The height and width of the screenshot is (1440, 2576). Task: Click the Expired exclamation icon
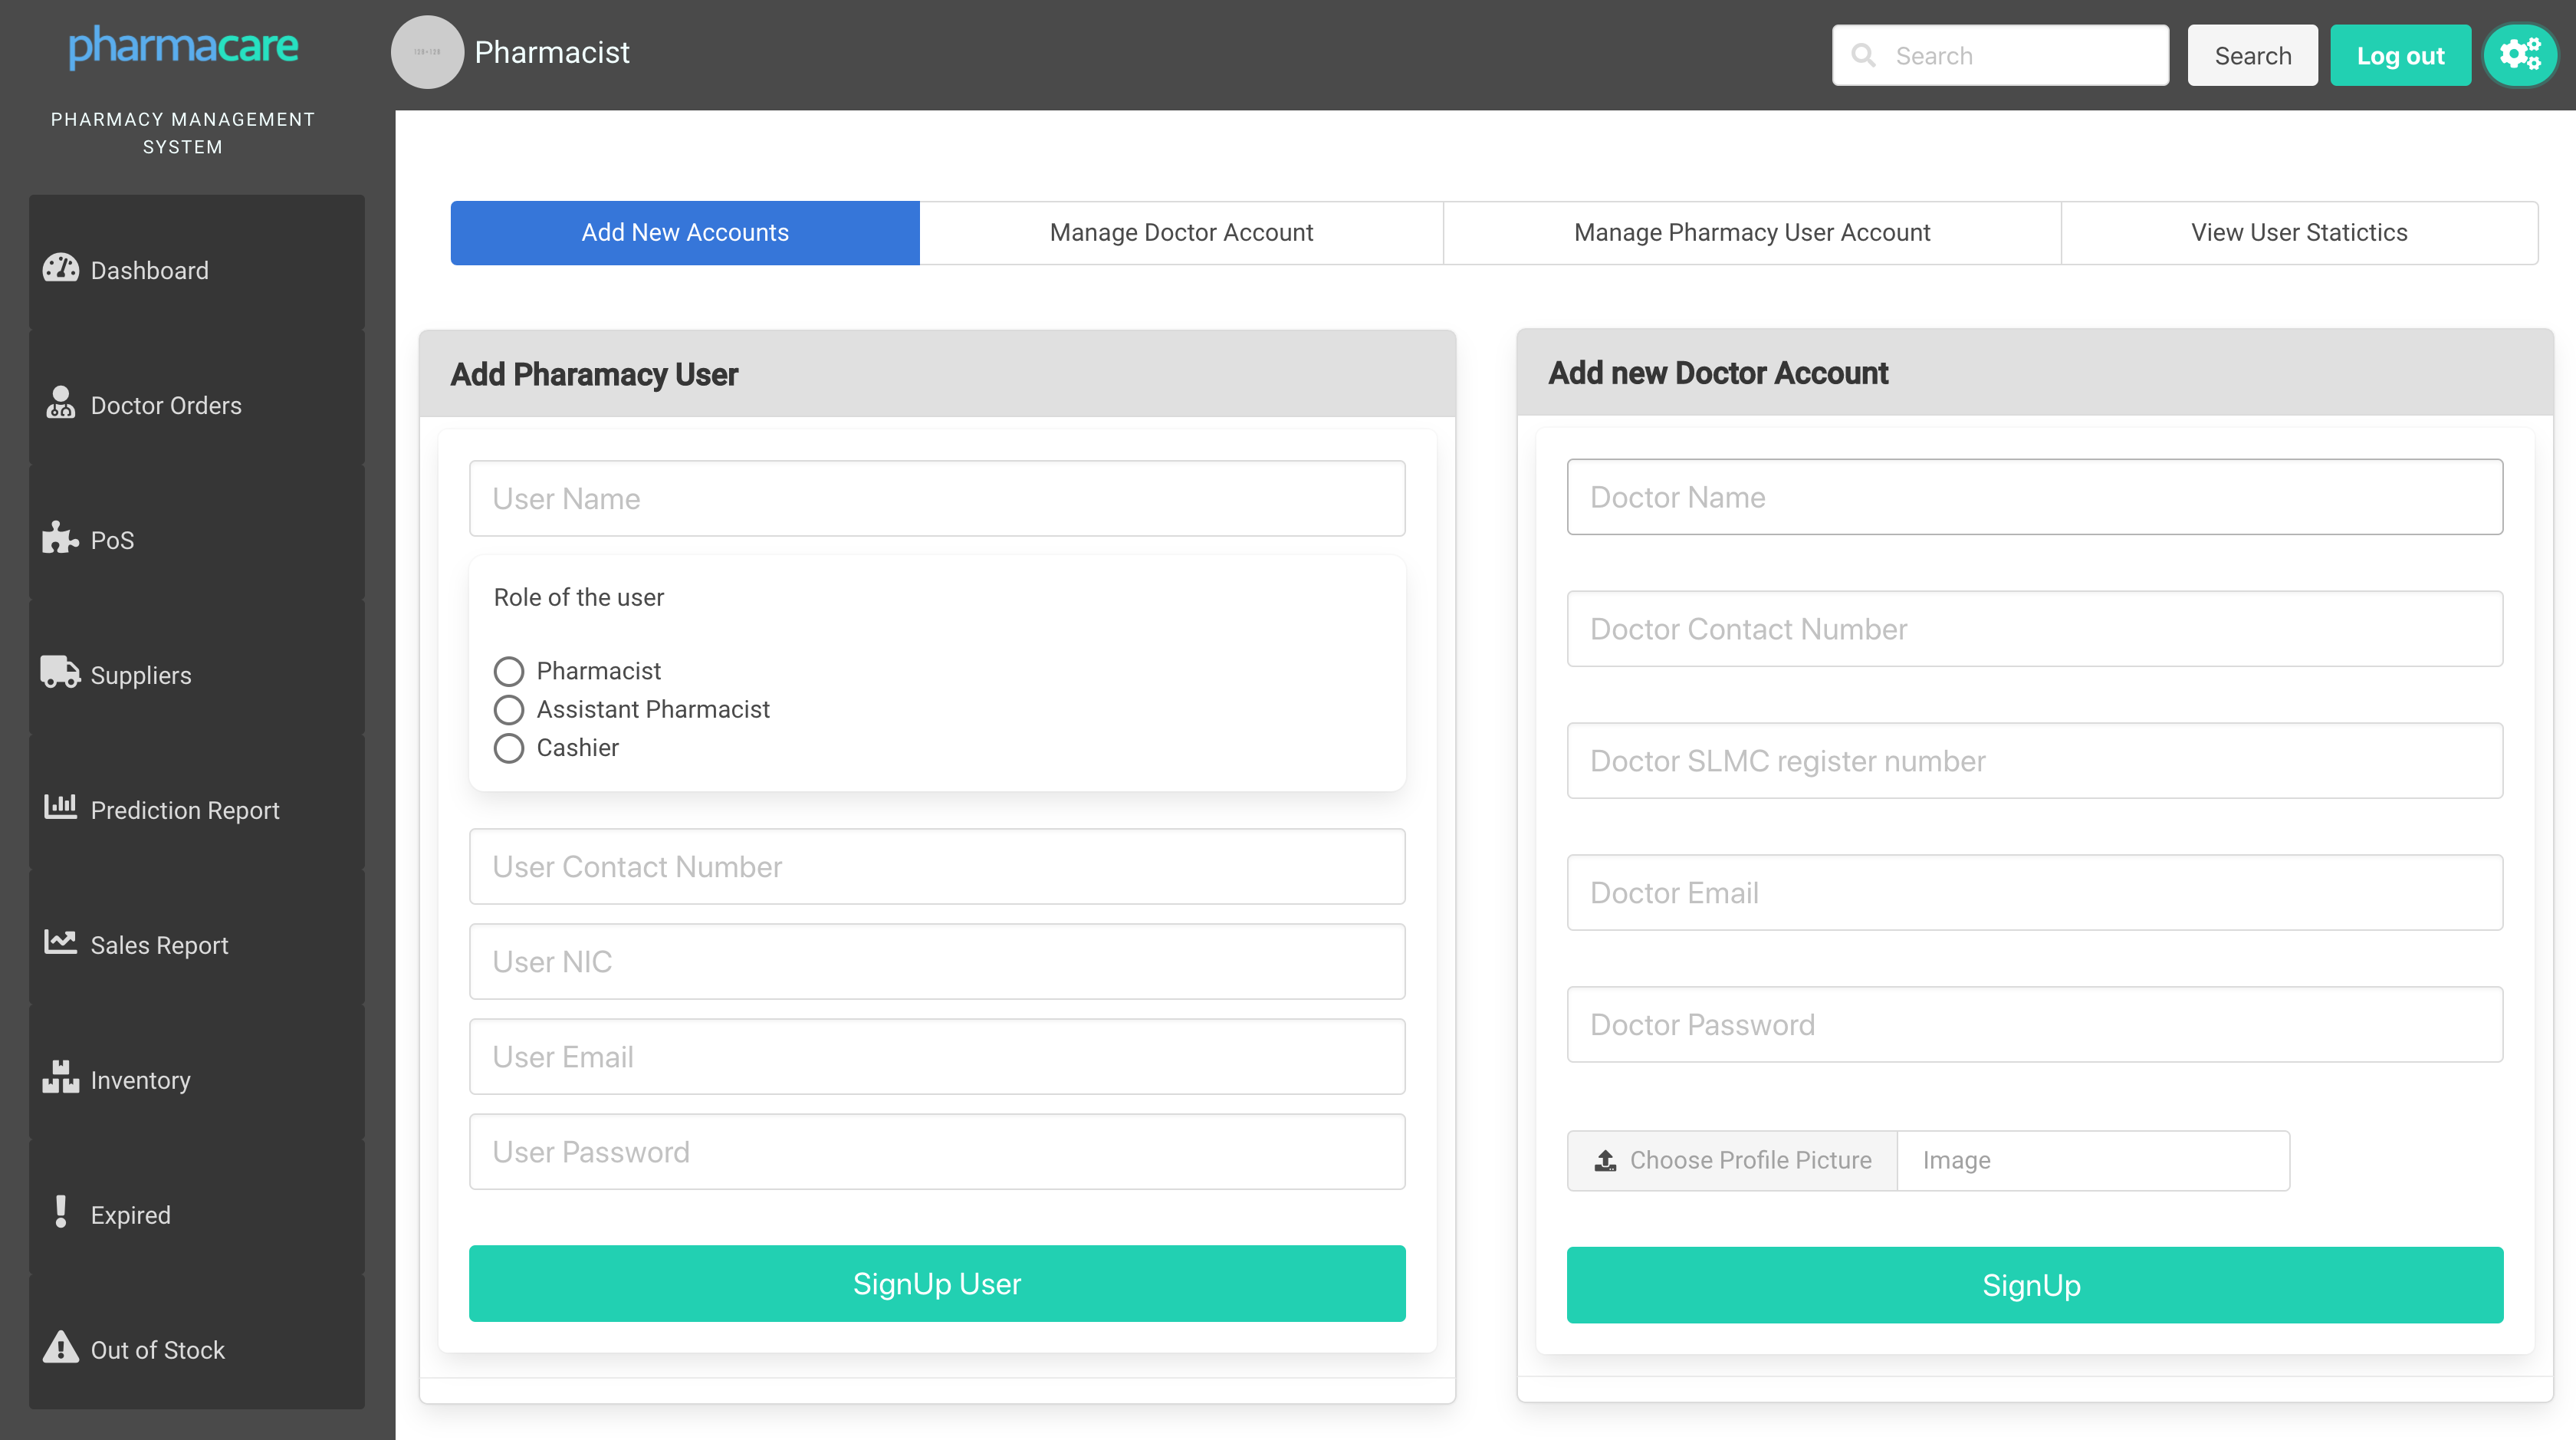60,1212
